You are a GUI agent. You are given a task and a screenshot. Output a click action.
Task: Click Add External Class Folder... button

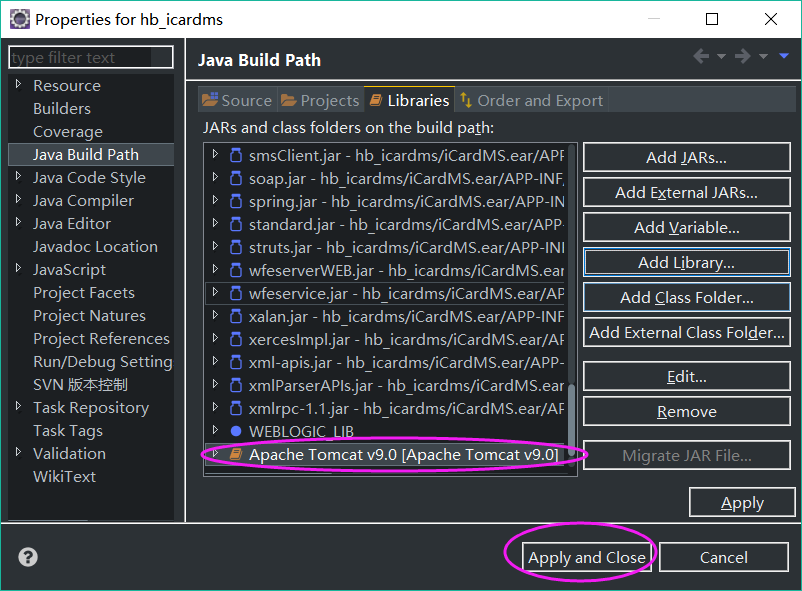[x=686, y=333]
